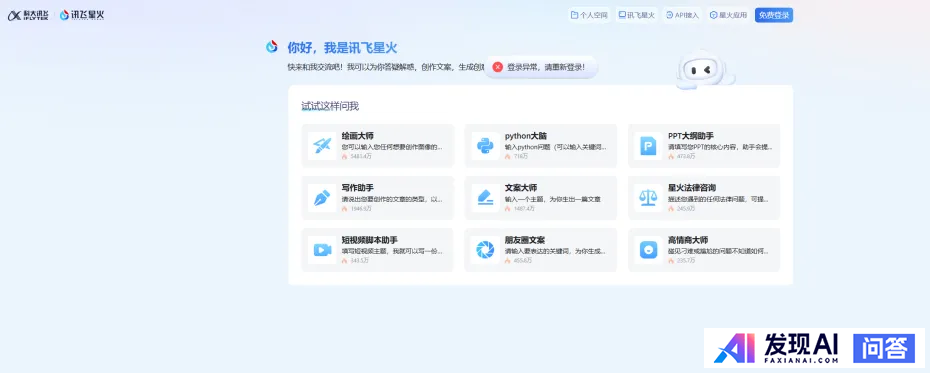Open 个人空间 in the top navigation
930x373 pixels.
[x=589, y=15]
